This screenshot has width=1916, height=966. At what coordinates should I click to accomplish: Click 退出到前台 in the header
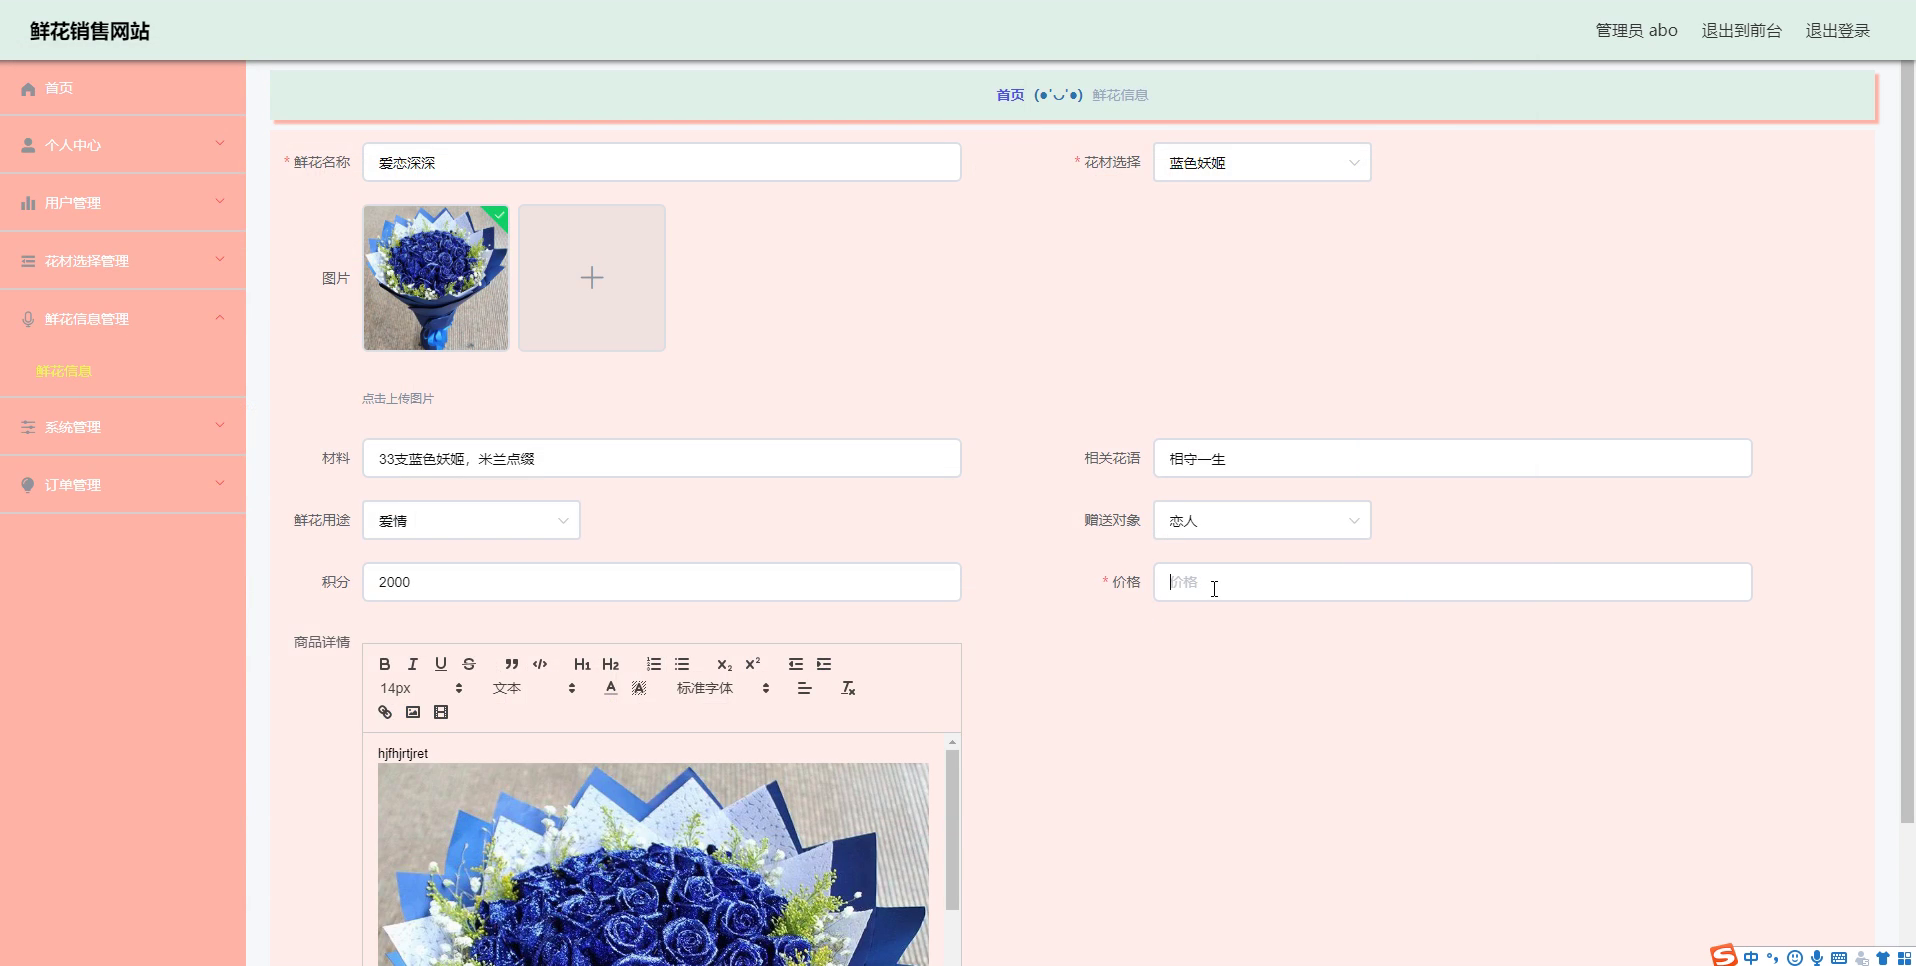click(1741, 31)
